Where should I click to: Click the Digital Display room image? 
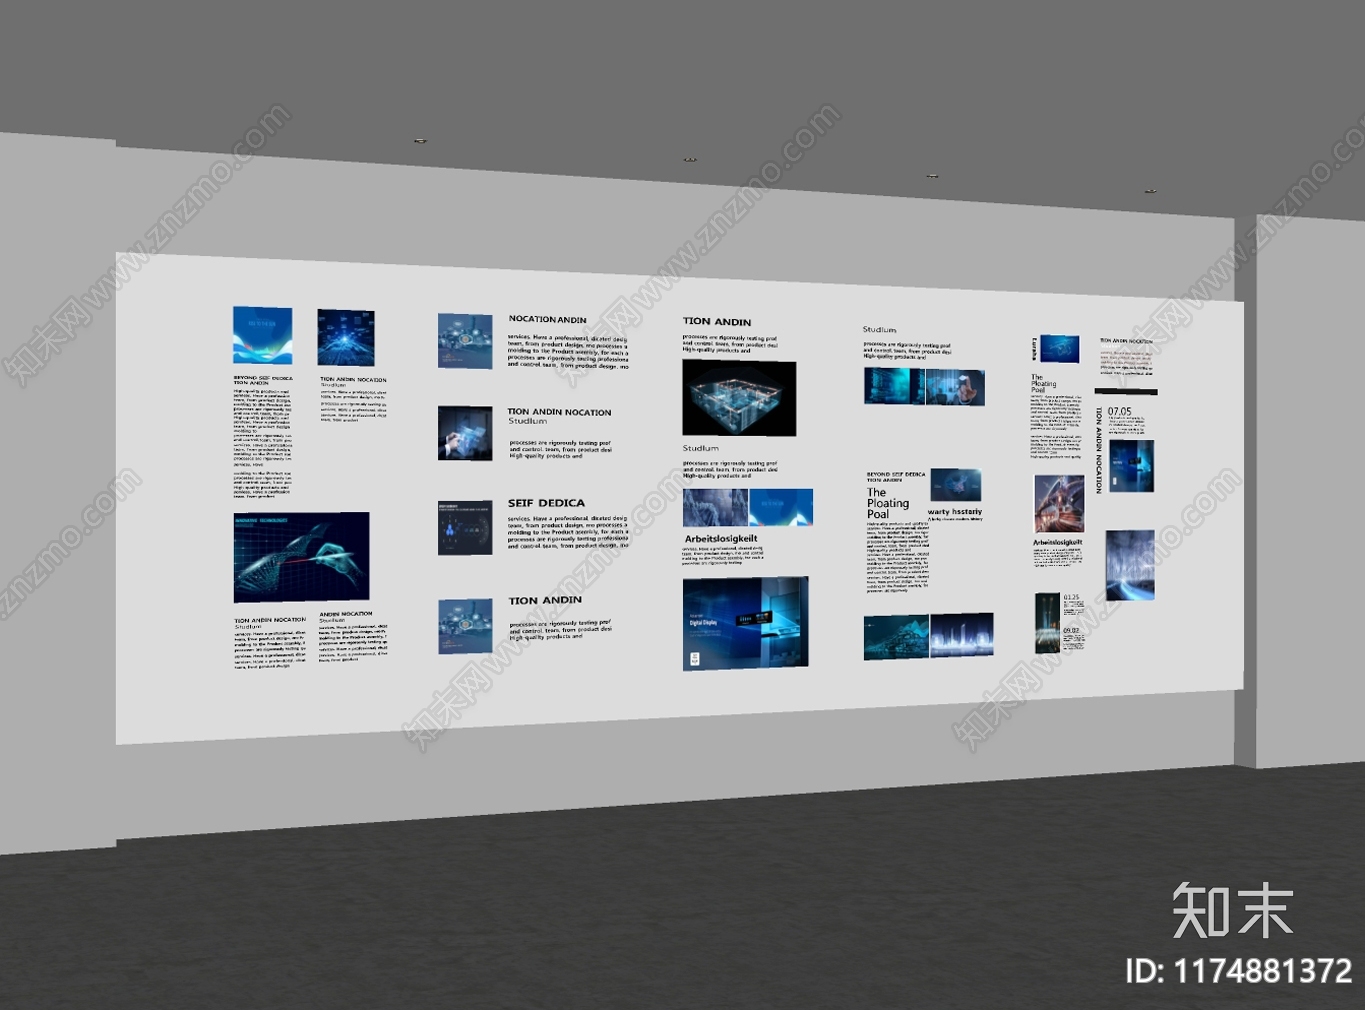746,623
